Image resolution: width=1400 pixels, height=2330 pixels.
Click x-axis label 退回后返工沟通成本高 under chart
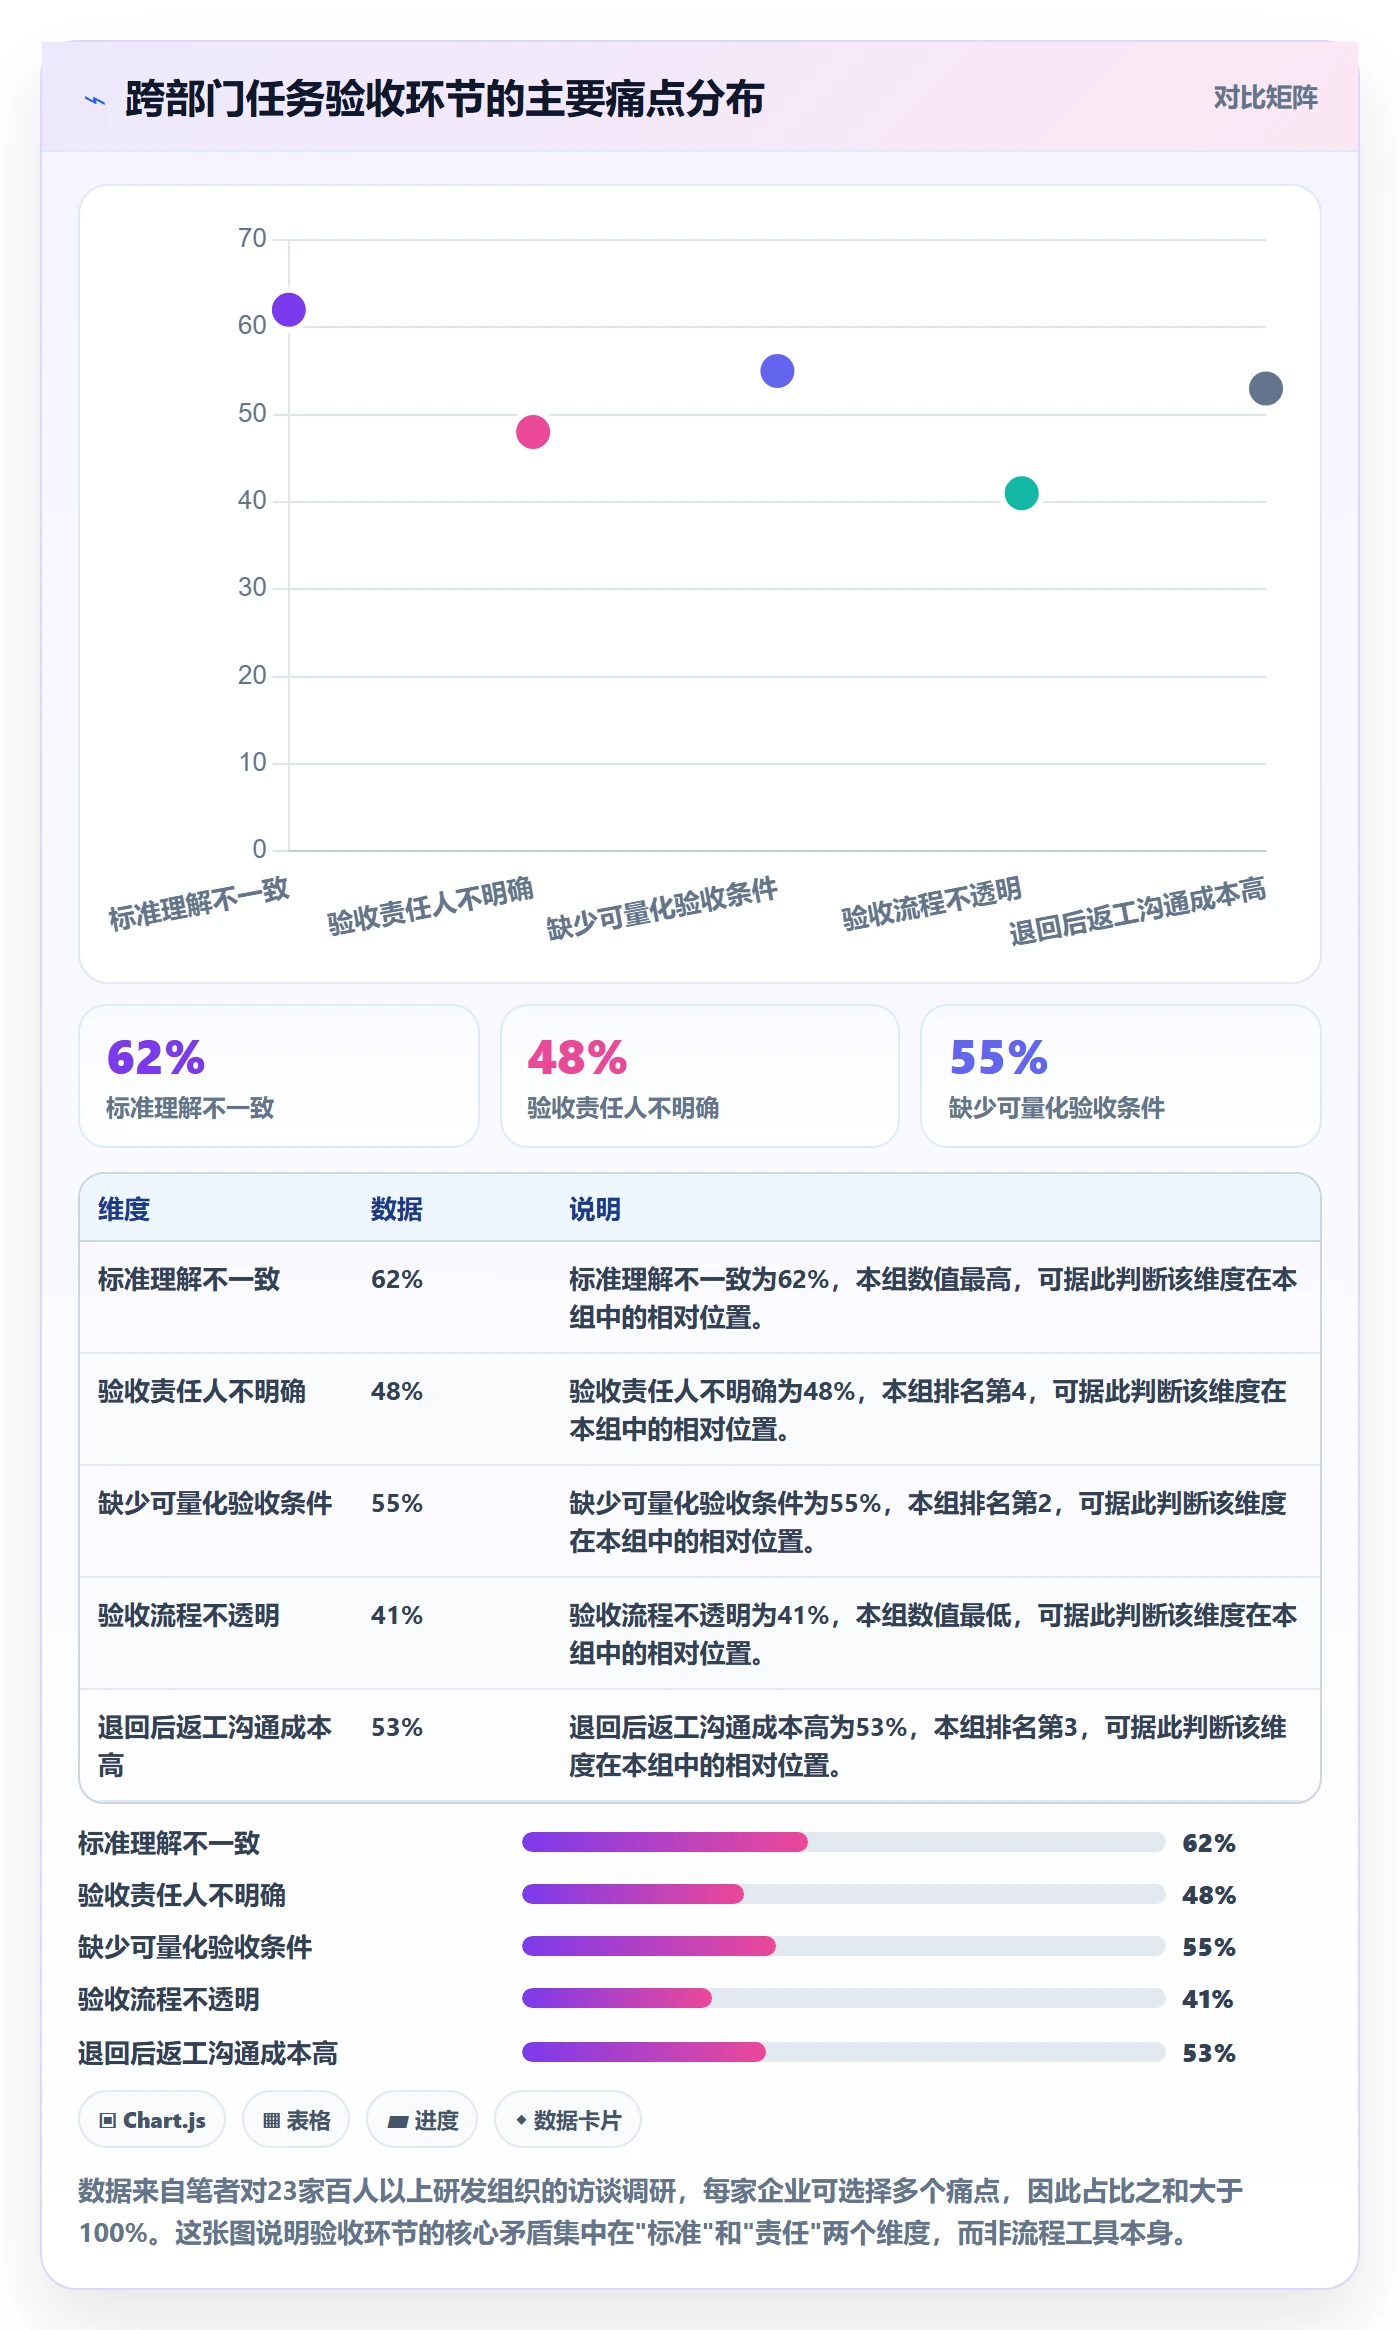[x=1138, y=910]
